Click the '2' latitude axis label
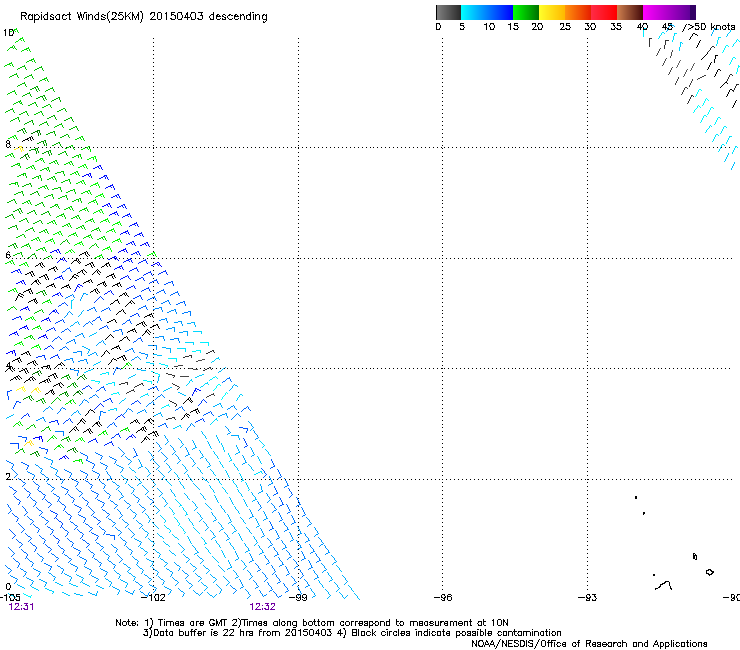 8,476
